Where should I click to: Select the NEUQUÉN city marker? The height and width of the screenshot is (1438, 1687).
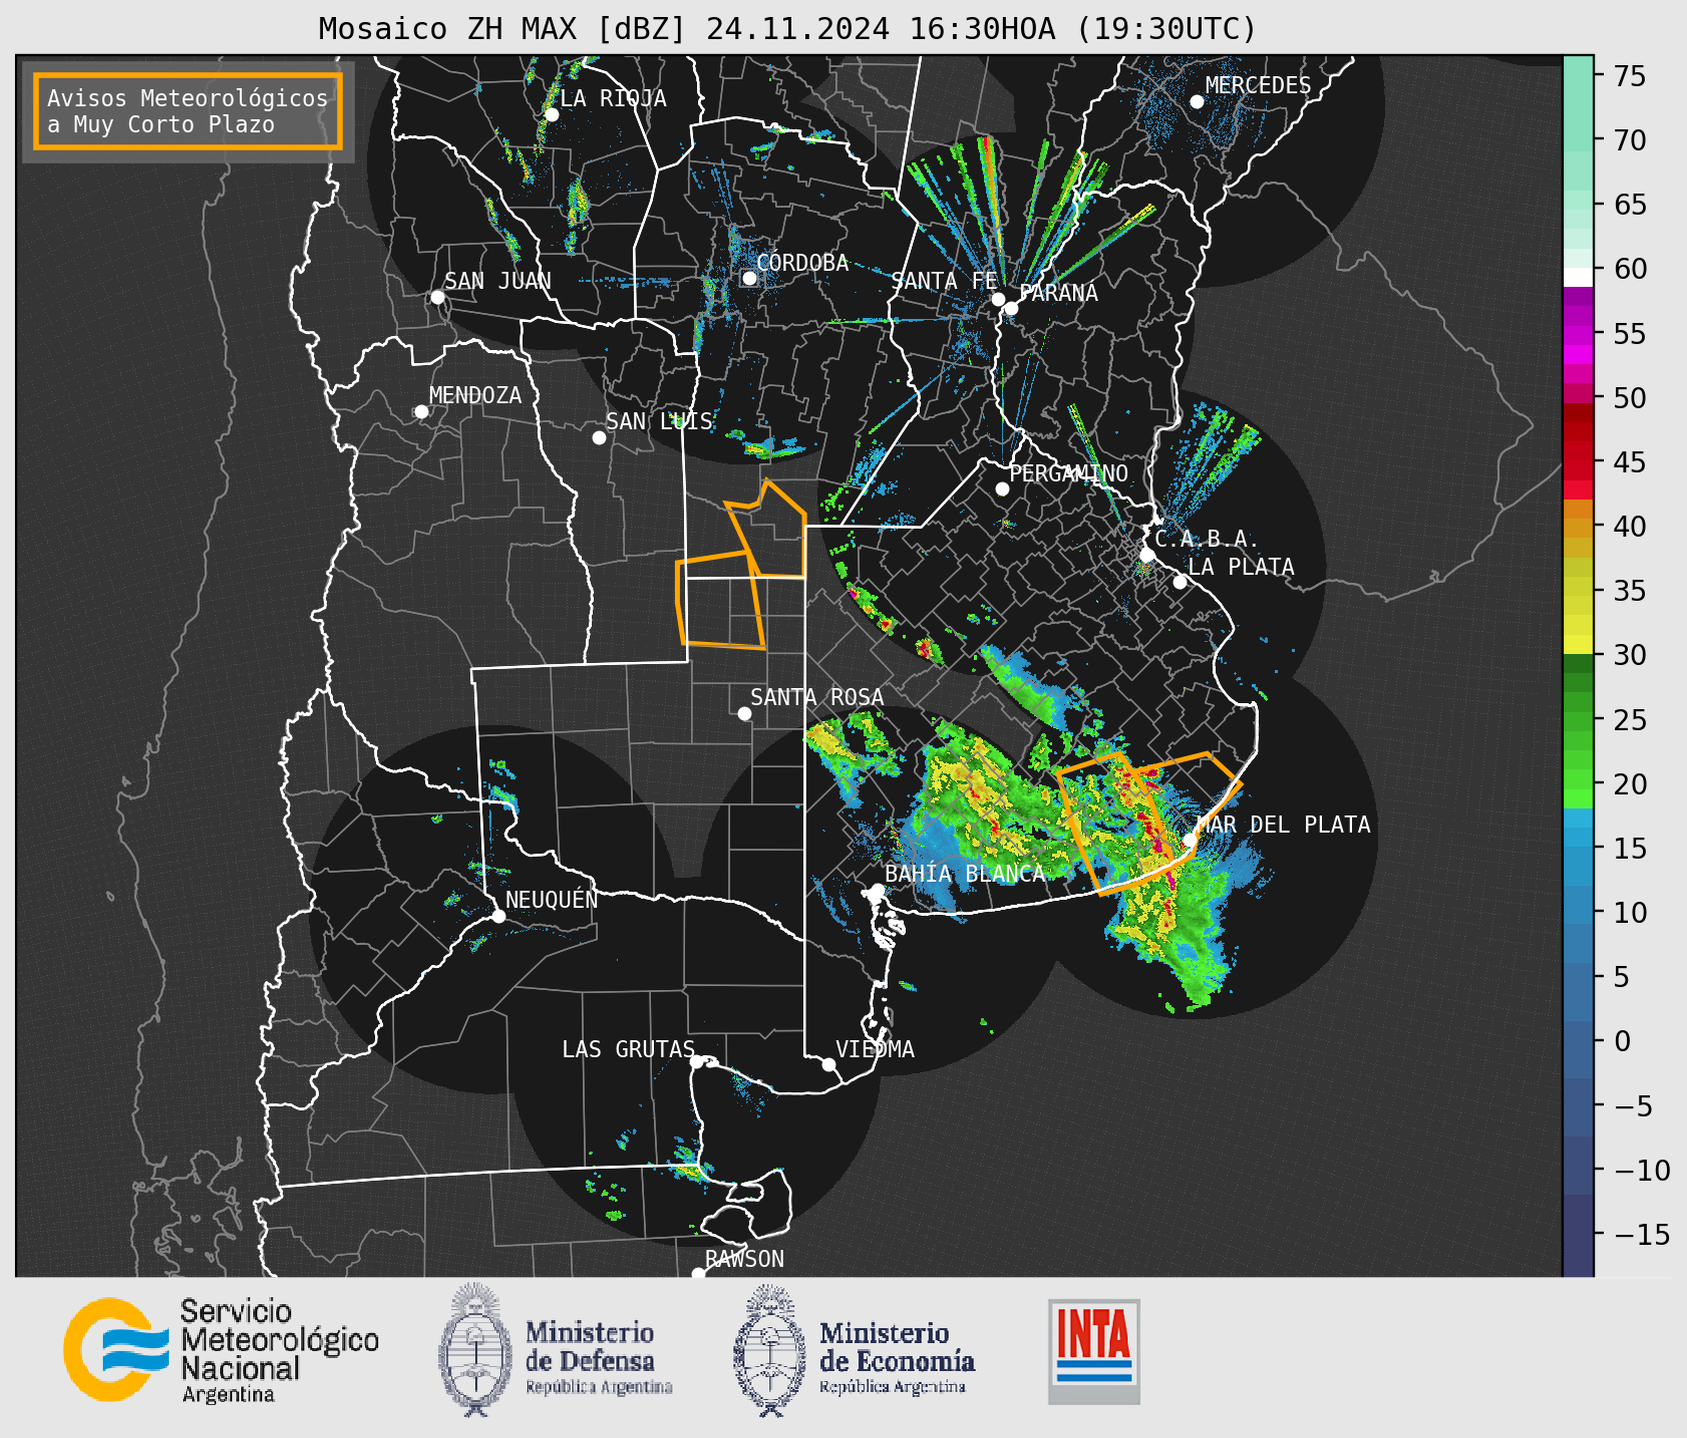pyautogui.click(x=498, y=916)
